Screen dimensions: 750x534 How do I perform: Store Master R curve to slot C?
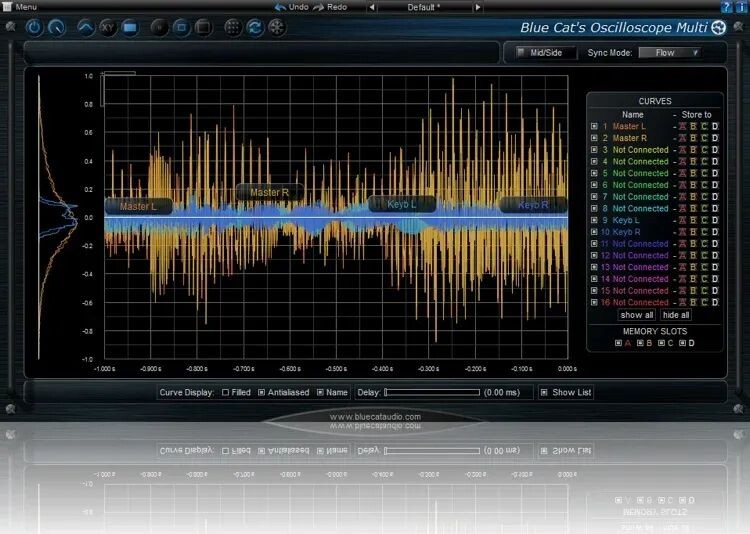(x=704, y=138)
